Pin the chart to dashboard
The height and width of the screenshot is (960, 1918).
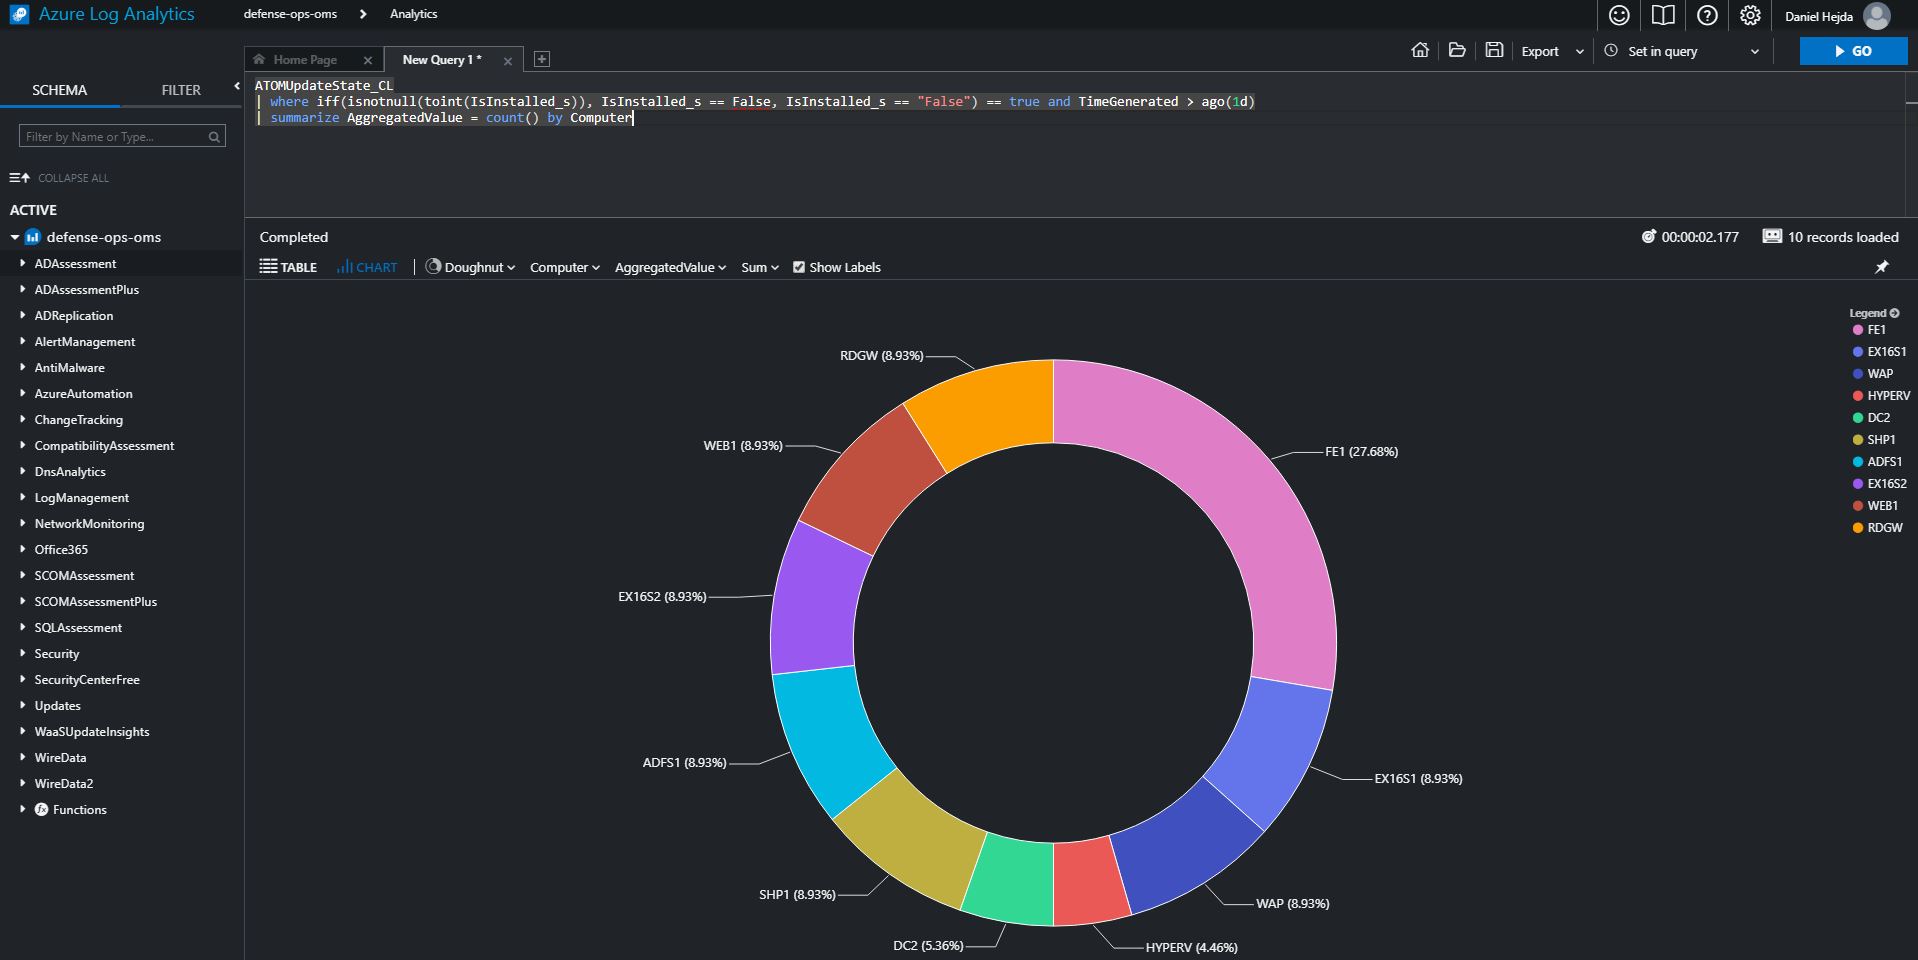pyautogui.click(x=1881, y=267)
